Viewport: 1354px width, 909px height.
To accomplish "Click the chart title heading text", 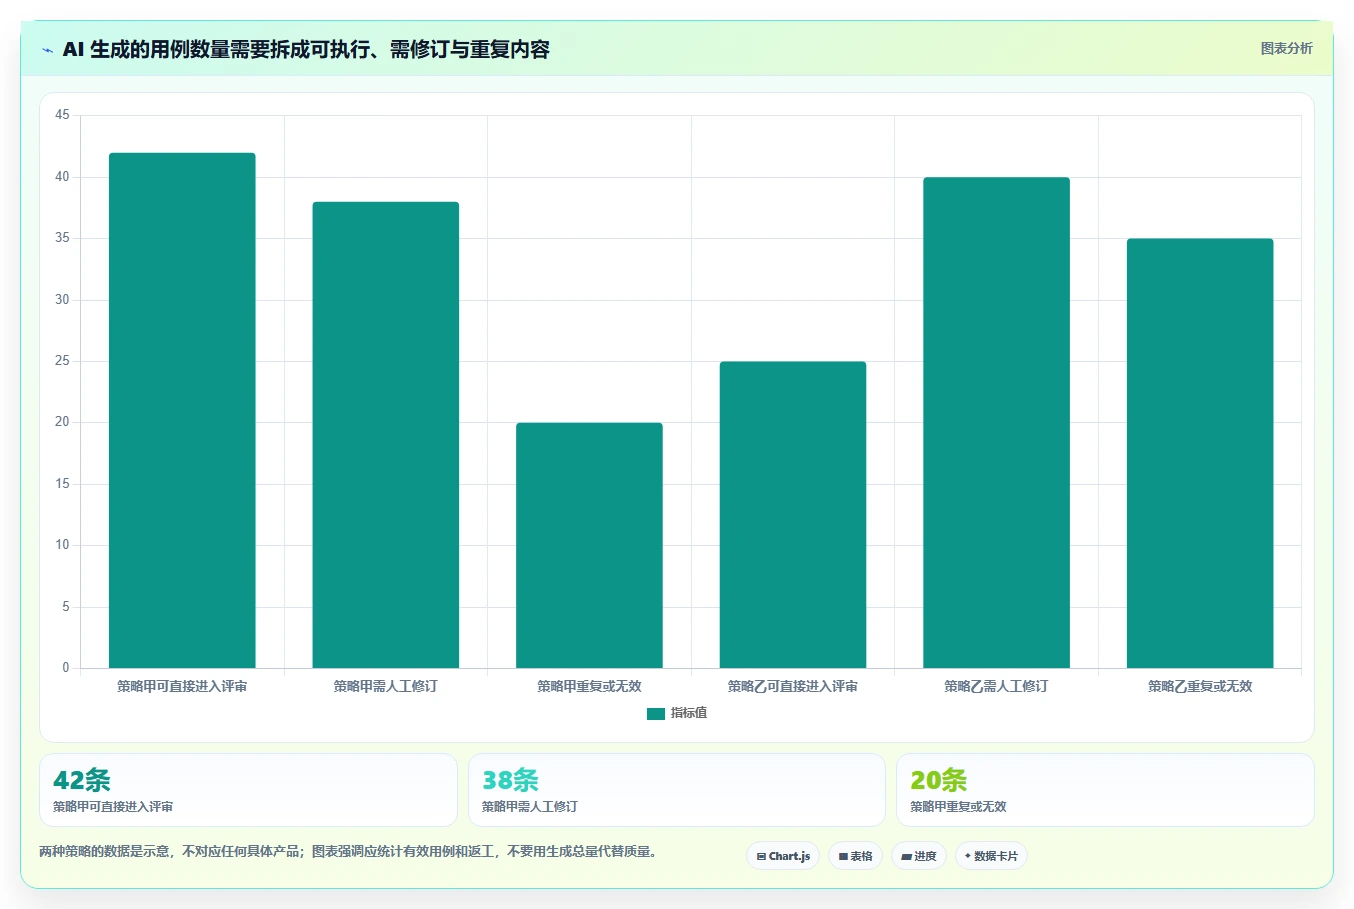I will [306, 49].
